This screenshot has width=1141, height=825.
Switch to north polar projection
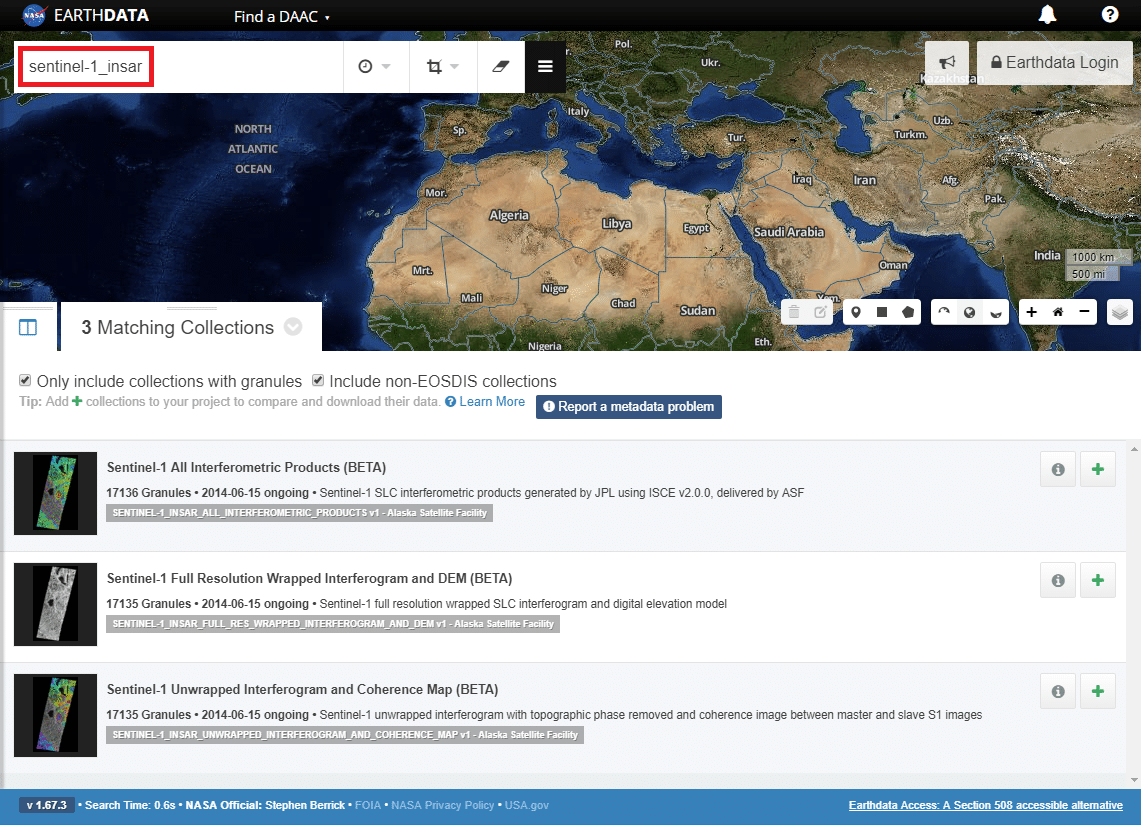tap(944, 312)
